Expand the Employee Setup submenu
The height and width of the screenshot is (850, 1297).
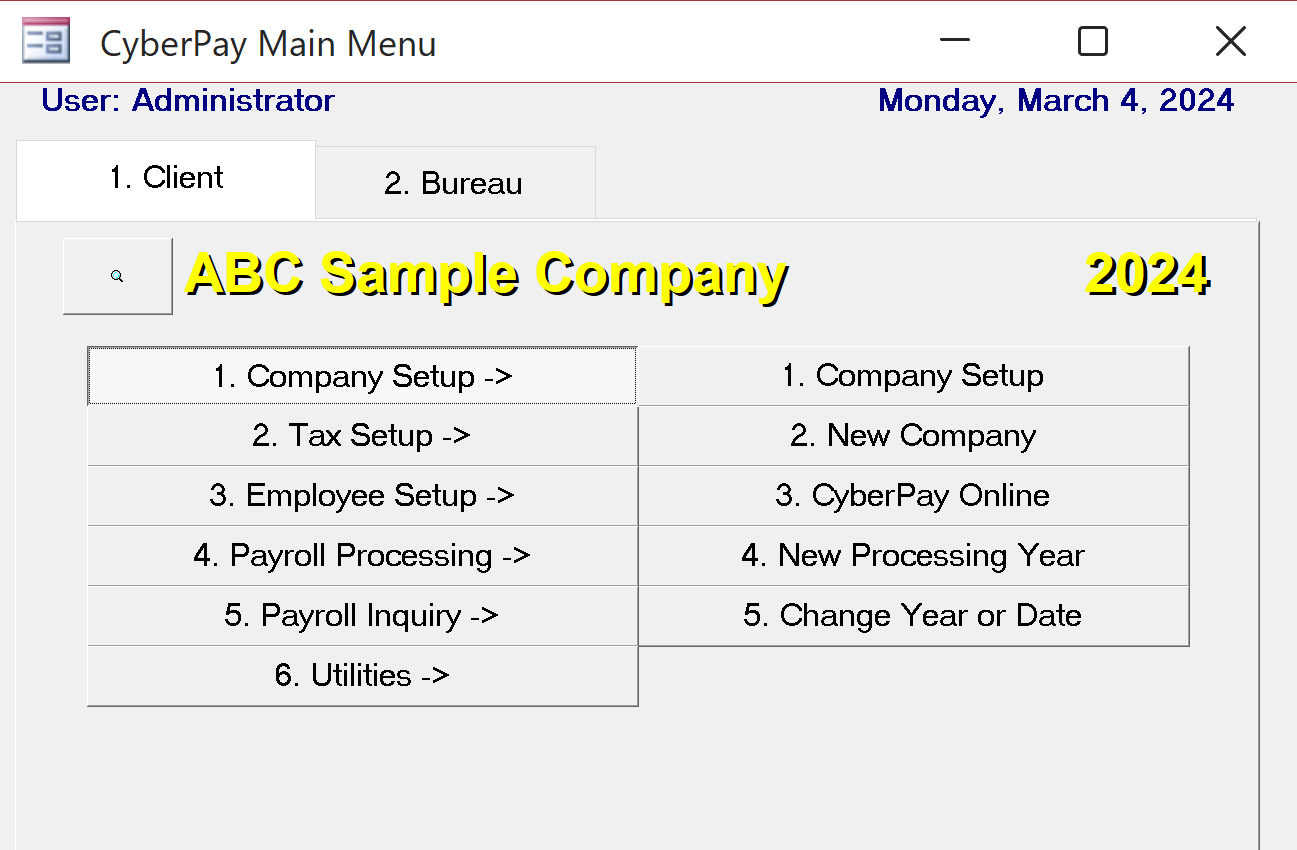(362, 496)
